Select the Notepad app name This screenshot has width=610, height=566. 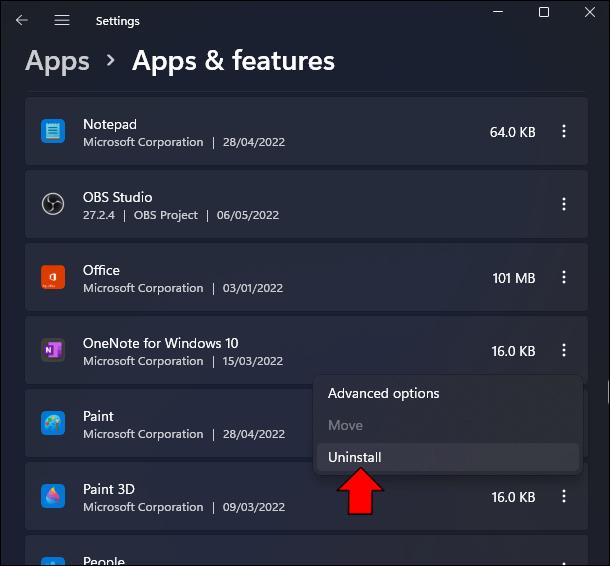click(110, 124)
